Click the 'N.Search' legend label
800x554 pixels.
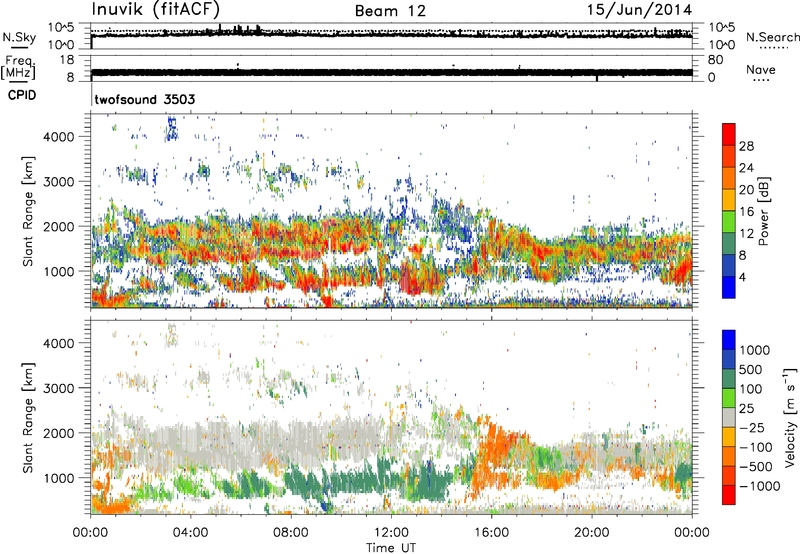coord(772,37)
